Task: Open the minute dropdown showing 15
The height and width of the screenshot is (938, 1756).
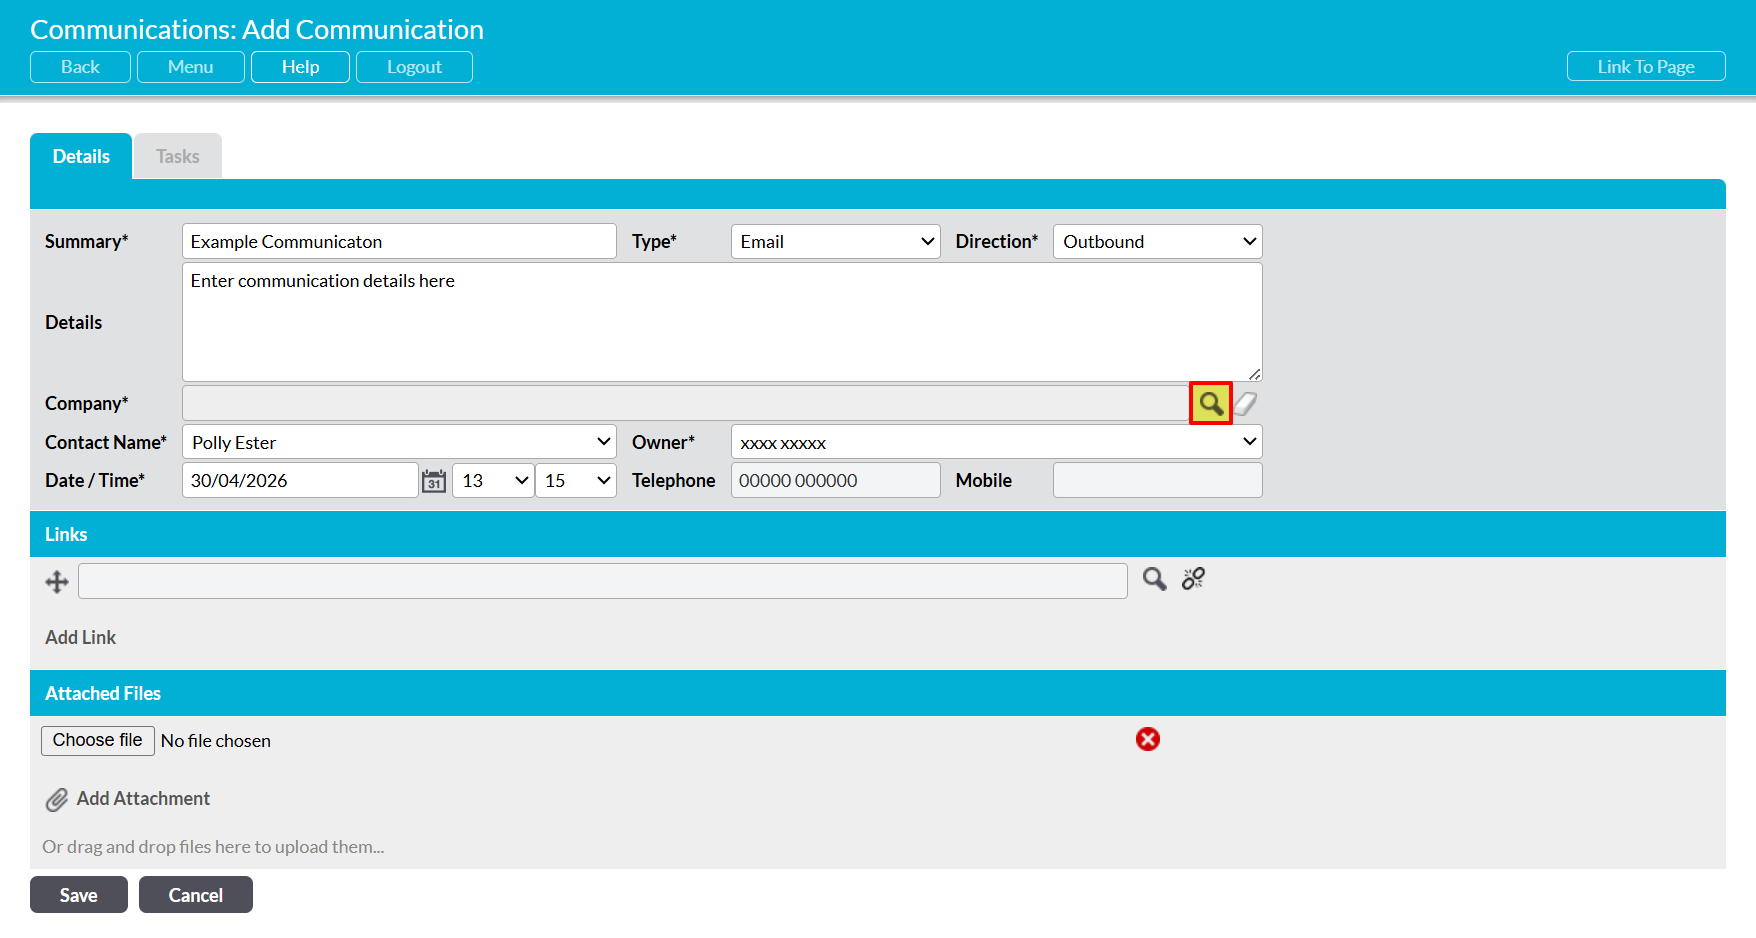Action: [x=575, y=481]
